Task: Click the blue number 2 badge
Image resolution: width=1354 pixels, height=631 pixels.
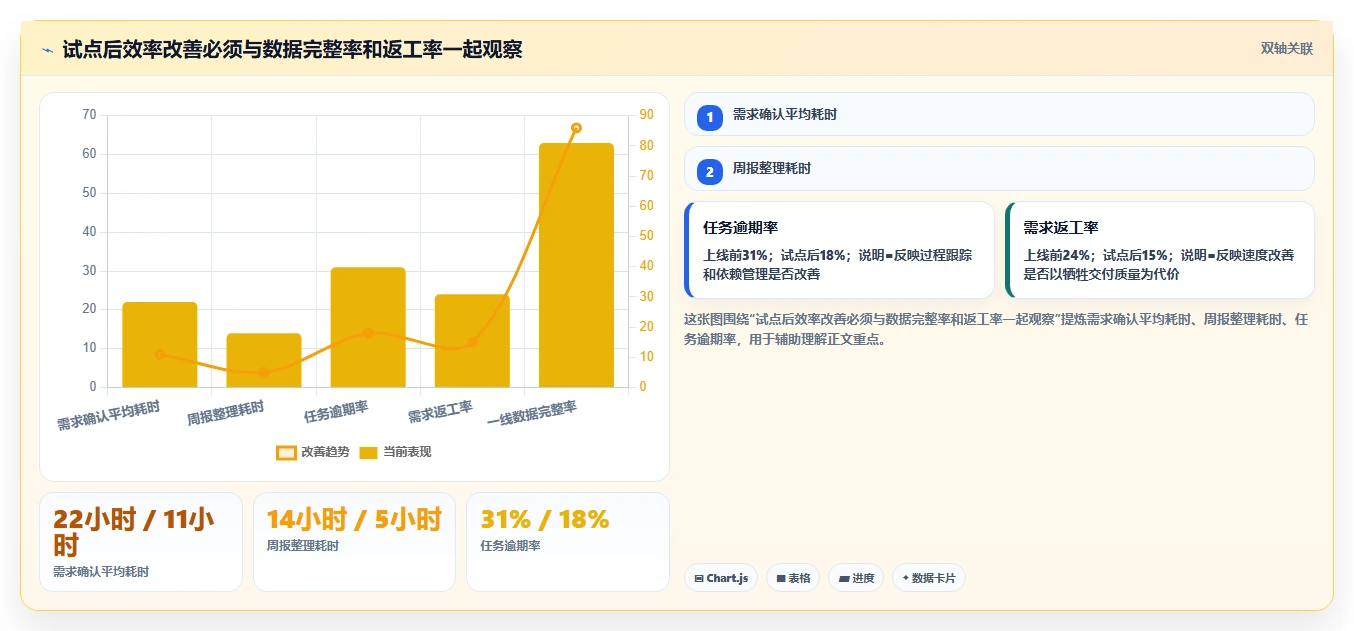Action: point(710,171)
